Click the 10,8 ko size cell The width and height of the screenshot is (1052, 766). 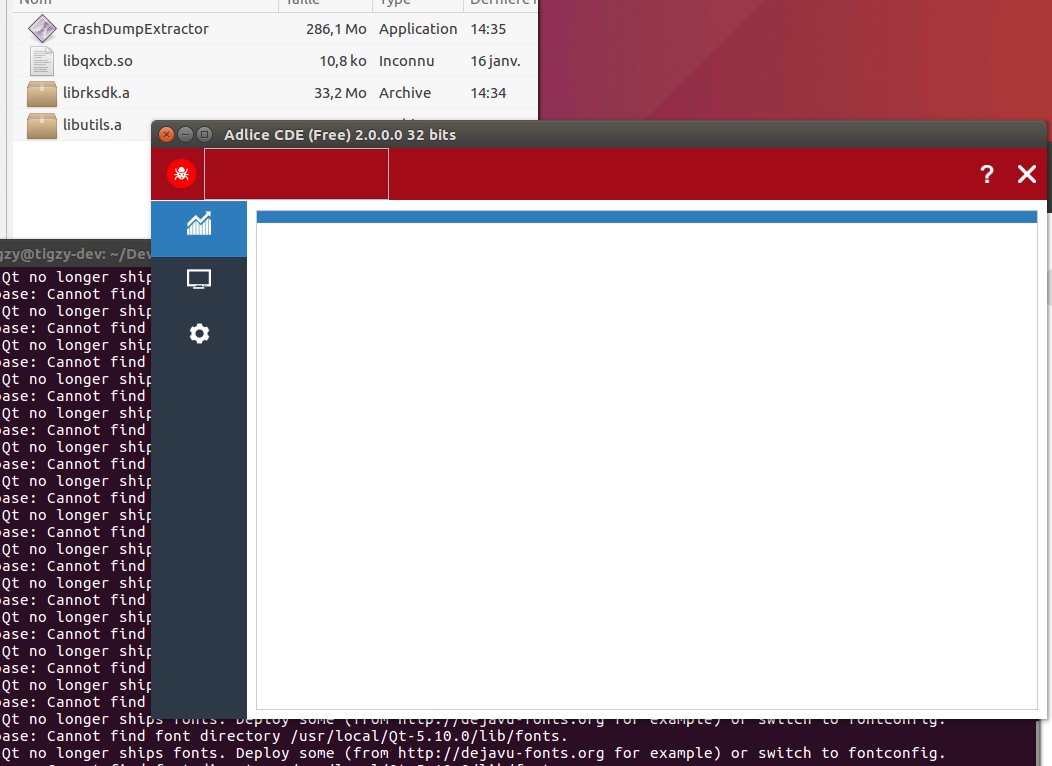pos(343,61)
